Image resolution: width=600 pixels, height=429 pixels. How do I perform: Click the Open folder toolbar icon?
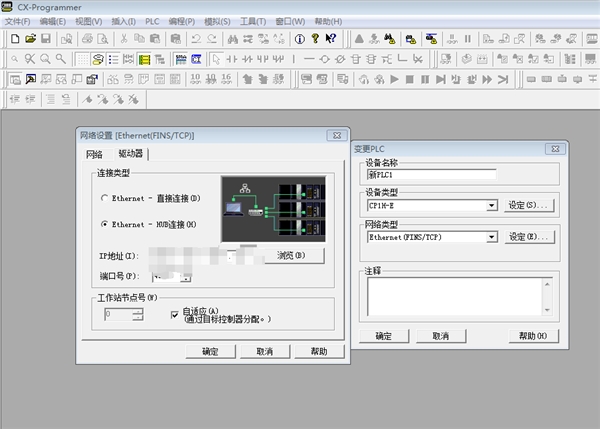(30, 39)
